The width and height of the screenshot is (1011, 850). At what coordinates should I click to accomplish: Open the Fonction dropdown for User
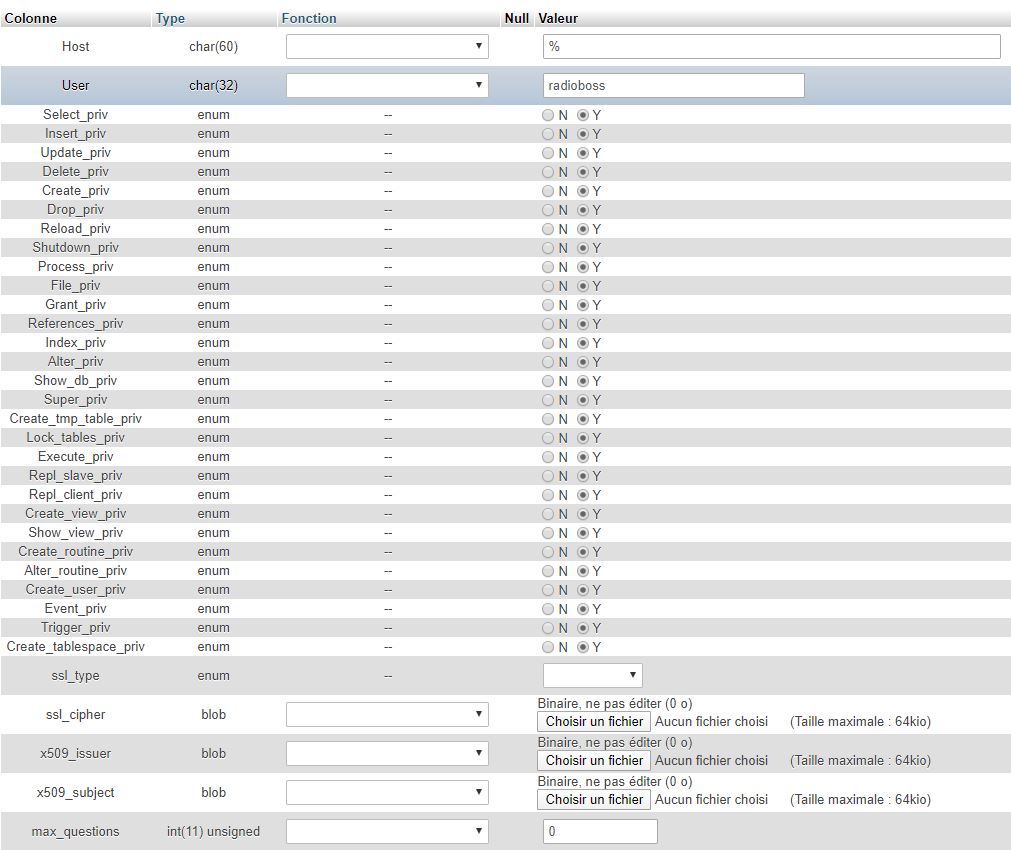[x=387, y=85]
